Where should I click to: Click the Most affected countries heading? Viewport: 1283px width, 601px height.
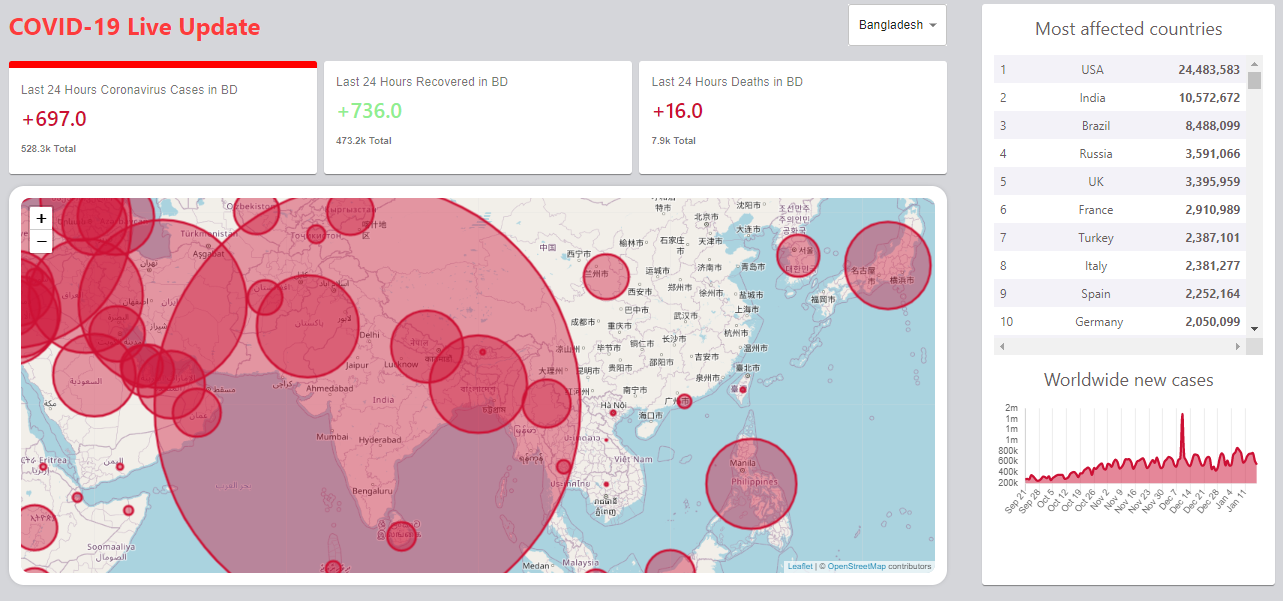click(x=1128, y=29)
